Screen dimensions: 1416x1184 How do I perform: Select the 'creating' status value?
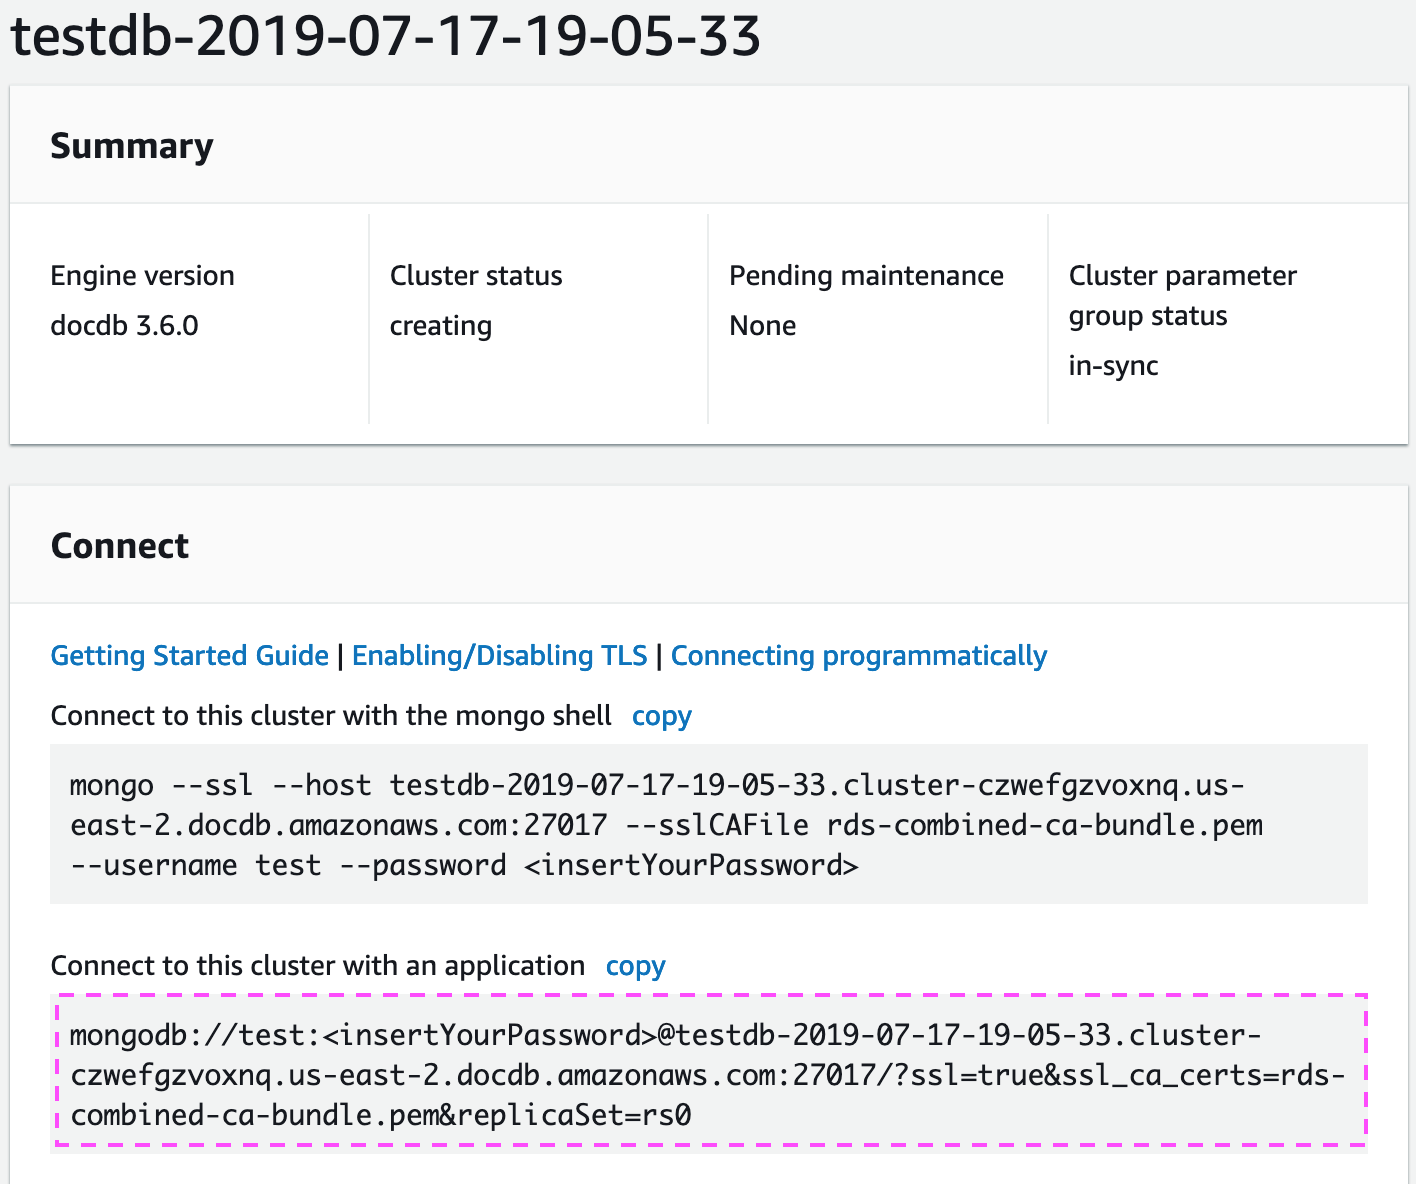point(441,326)
